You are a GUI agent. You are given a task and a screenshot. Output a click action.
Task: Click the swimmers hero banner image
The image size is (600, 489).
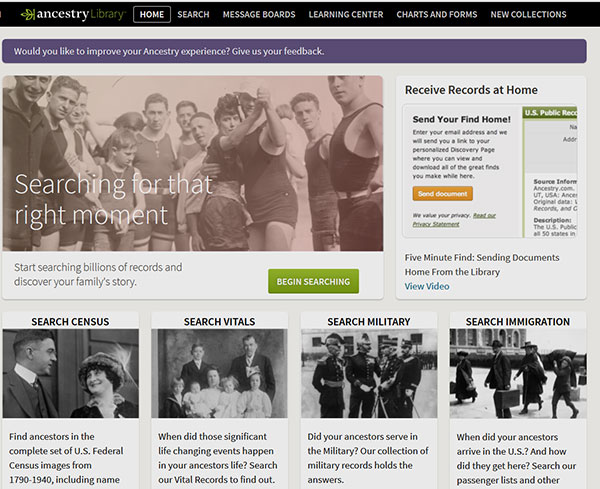click(193, 163)
